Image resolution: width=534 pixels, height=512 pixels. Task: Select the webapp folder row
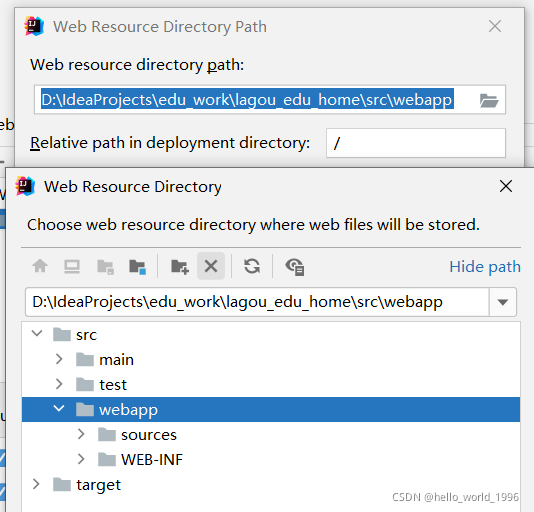tap(271, 409)
